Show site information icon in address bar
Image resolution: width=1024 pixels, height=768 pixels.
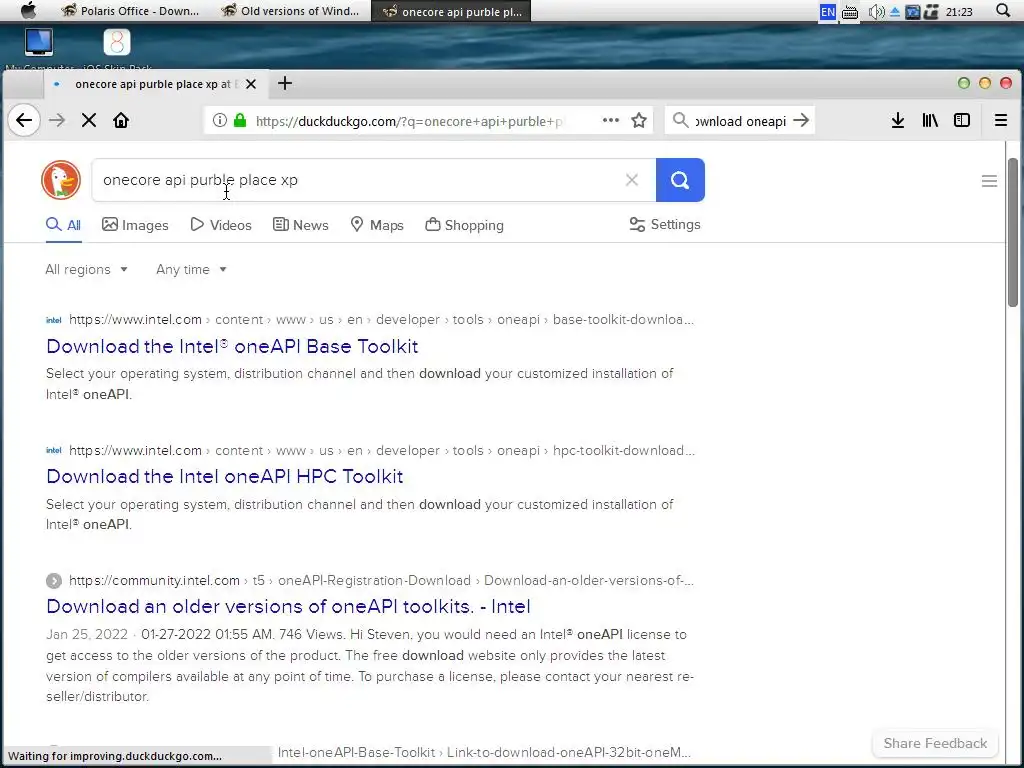pos(220,120)
